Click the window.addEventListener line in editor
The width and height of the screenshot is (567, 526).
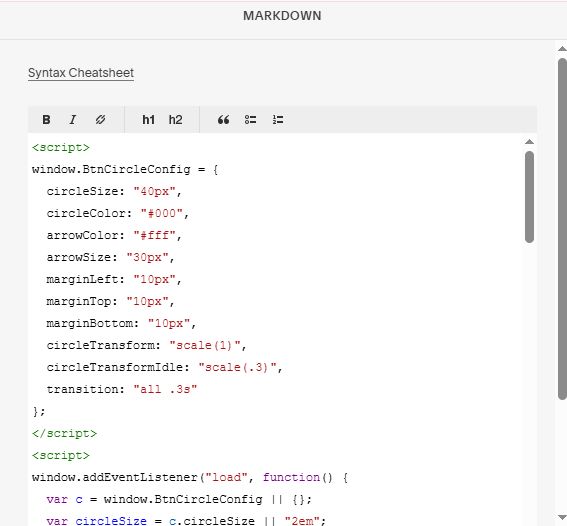pos(190,478)
